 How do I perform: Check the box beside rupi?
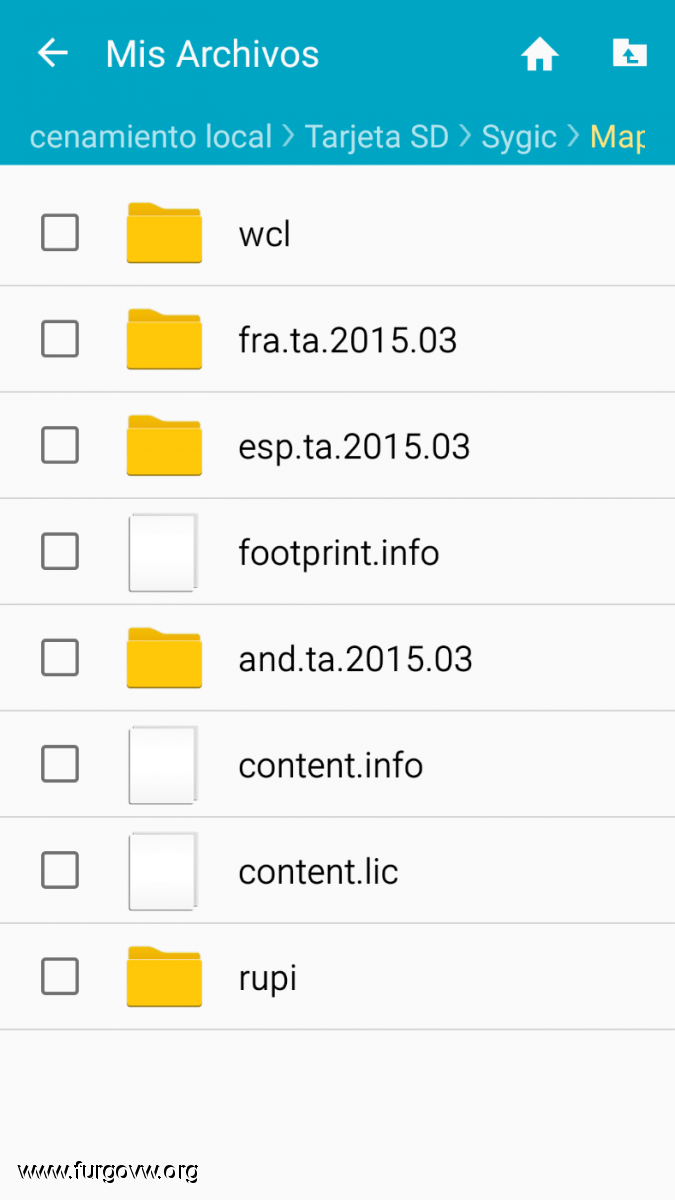[60, 976]
